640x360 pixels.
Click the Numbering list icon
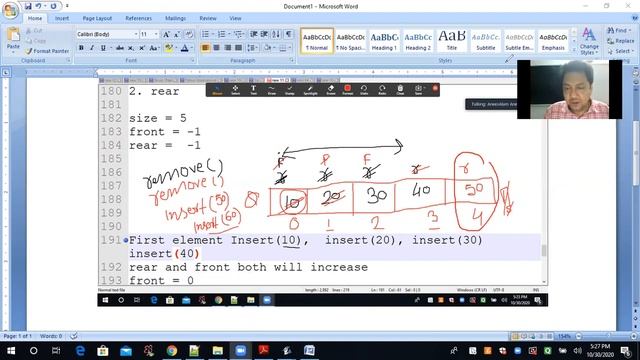222,34
